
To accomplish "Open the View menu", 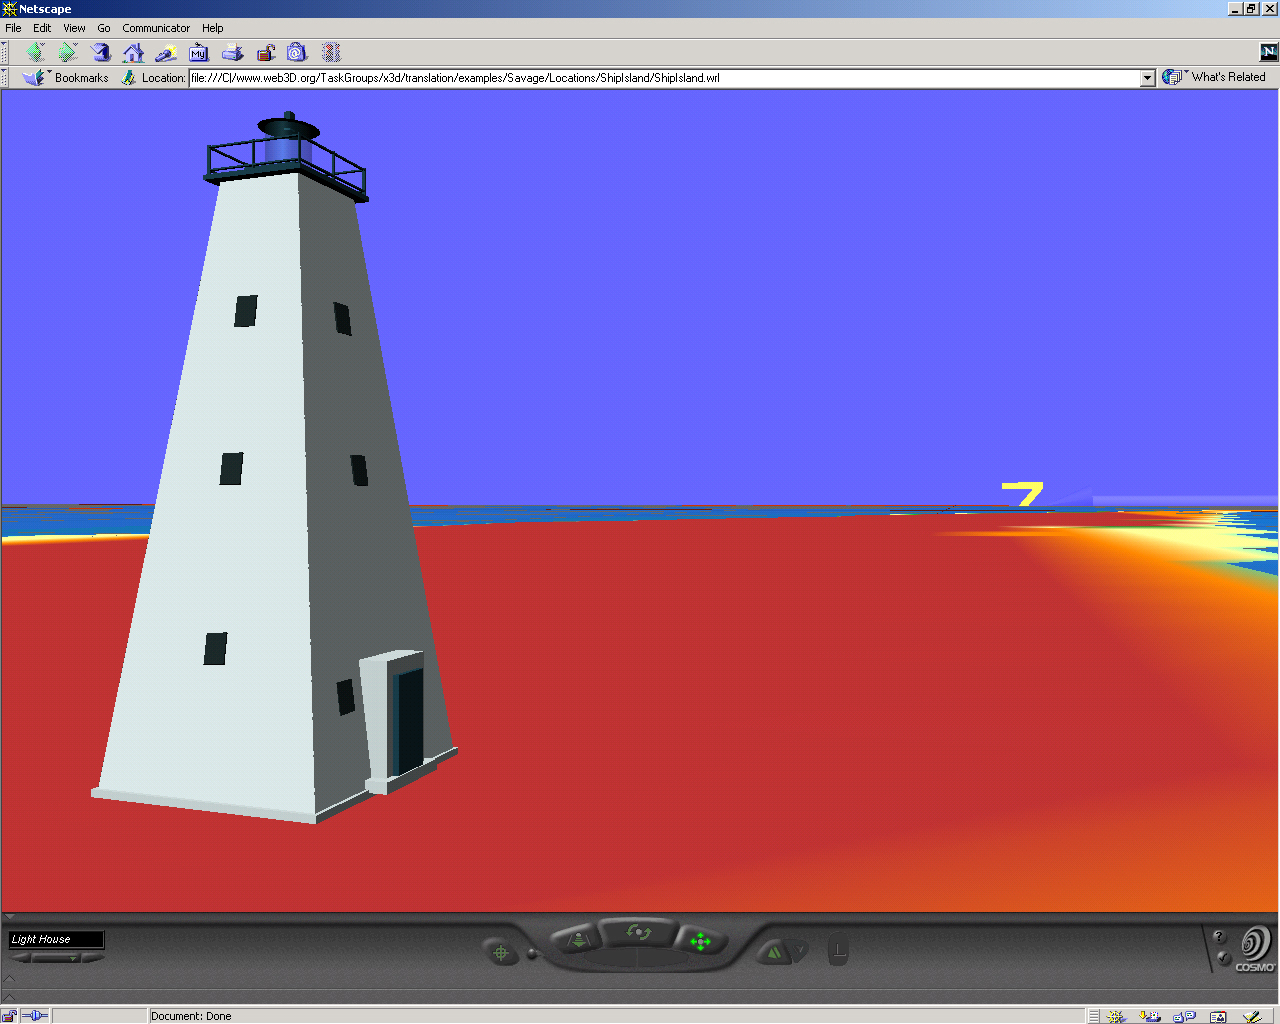I will coord(74,28).
